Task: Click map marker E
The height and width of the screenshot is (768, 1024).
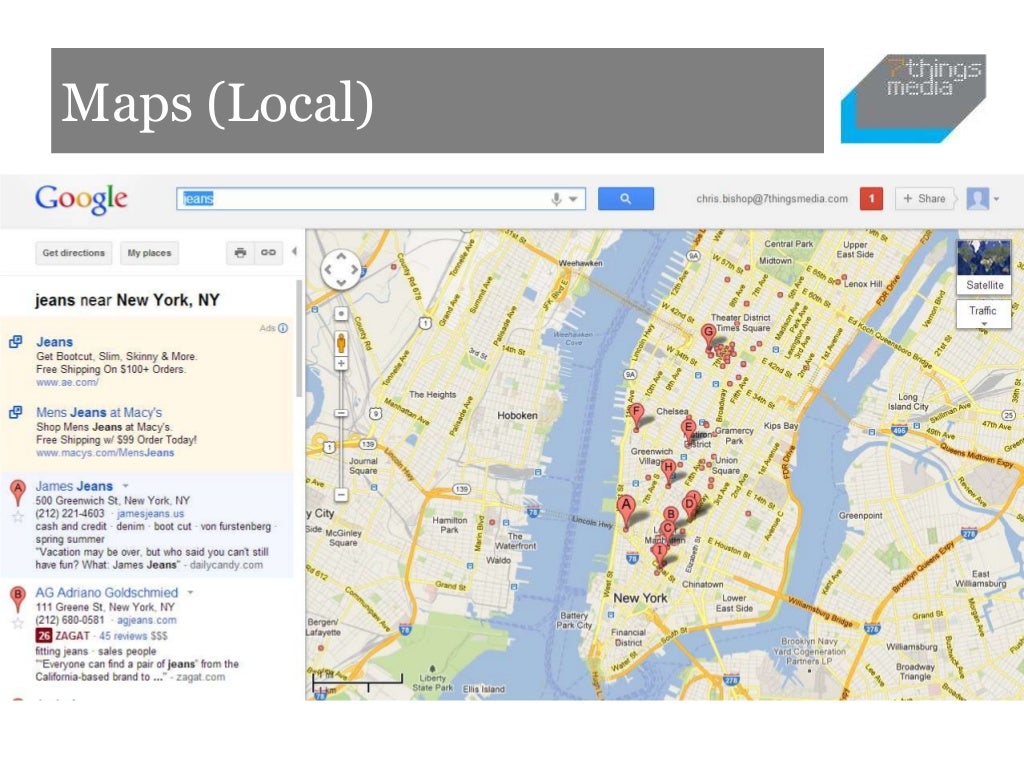Action: coord(688,429)
